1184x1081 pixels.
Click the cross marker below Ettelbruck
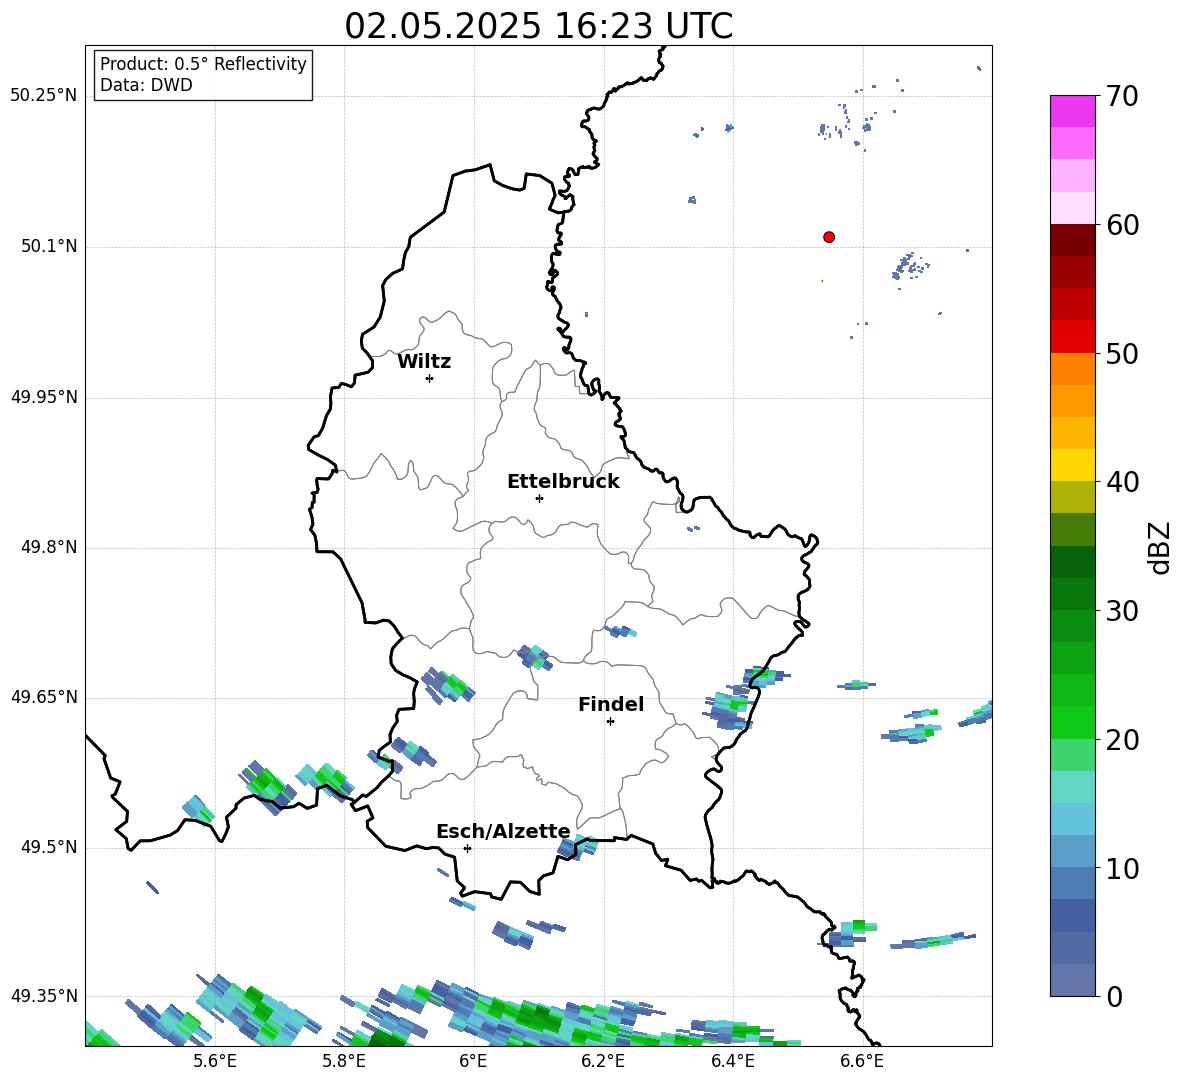pyautogui.click(x=539, y=498)
